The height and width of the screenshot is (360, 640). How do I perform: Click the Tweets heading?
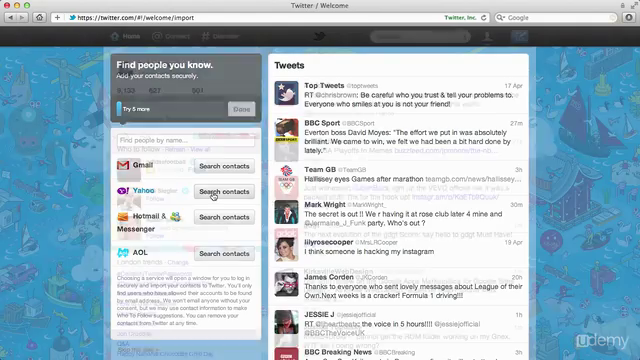289,65
